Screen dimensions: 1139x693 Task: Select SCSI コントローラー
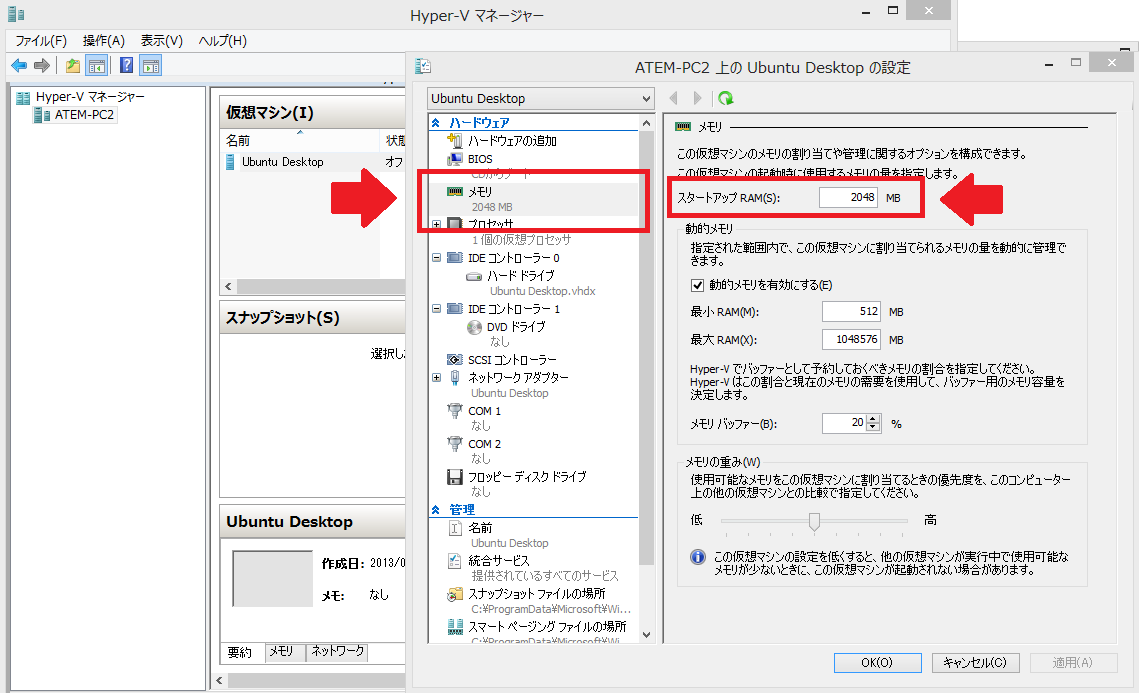[x=512, y=360]
